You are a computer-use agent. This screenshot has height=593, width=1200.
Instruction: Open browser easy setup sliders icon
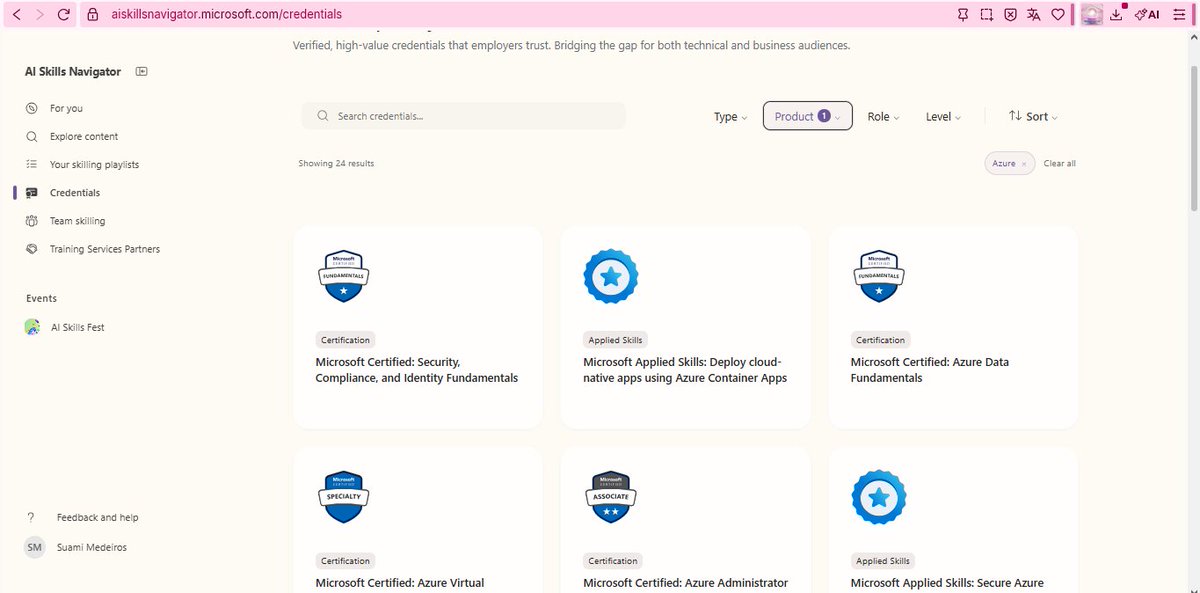[x=1181, y=15]
